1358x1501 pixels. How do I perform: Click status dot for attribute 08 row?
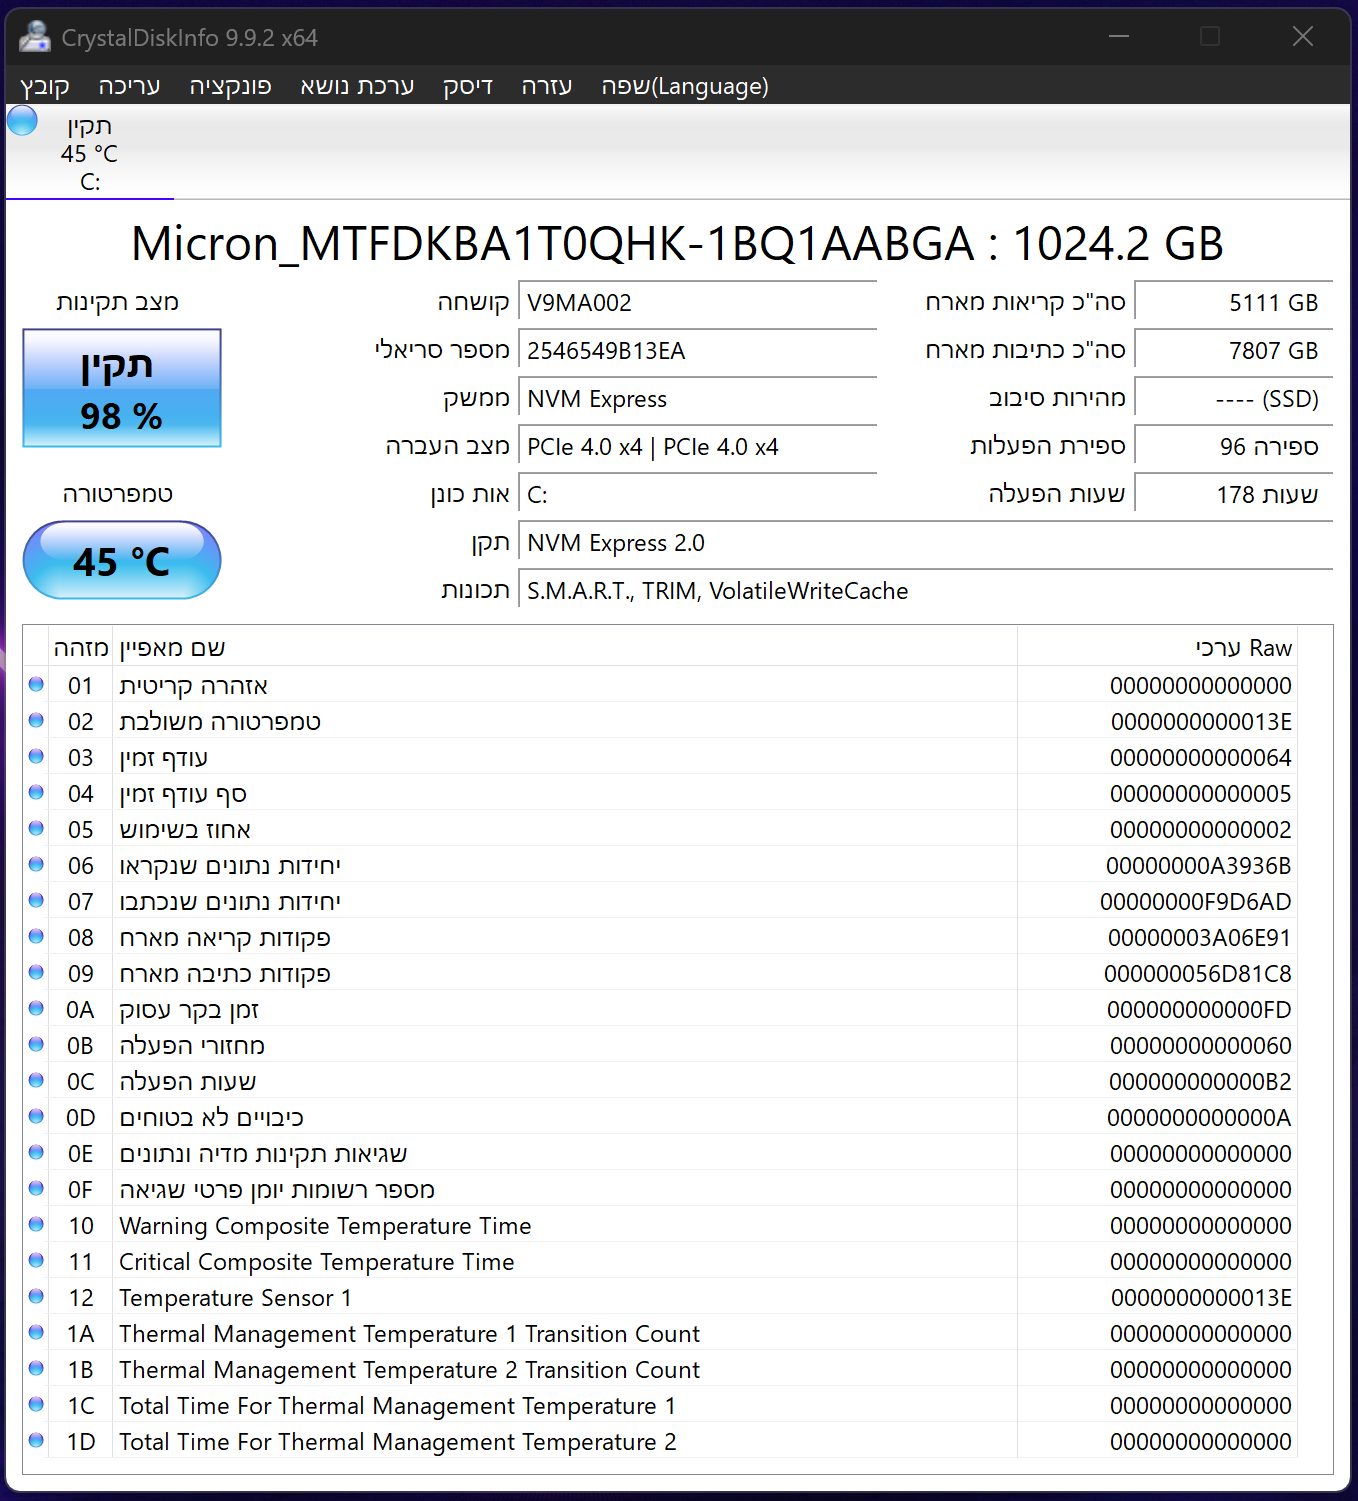click(x=36, y=937)
